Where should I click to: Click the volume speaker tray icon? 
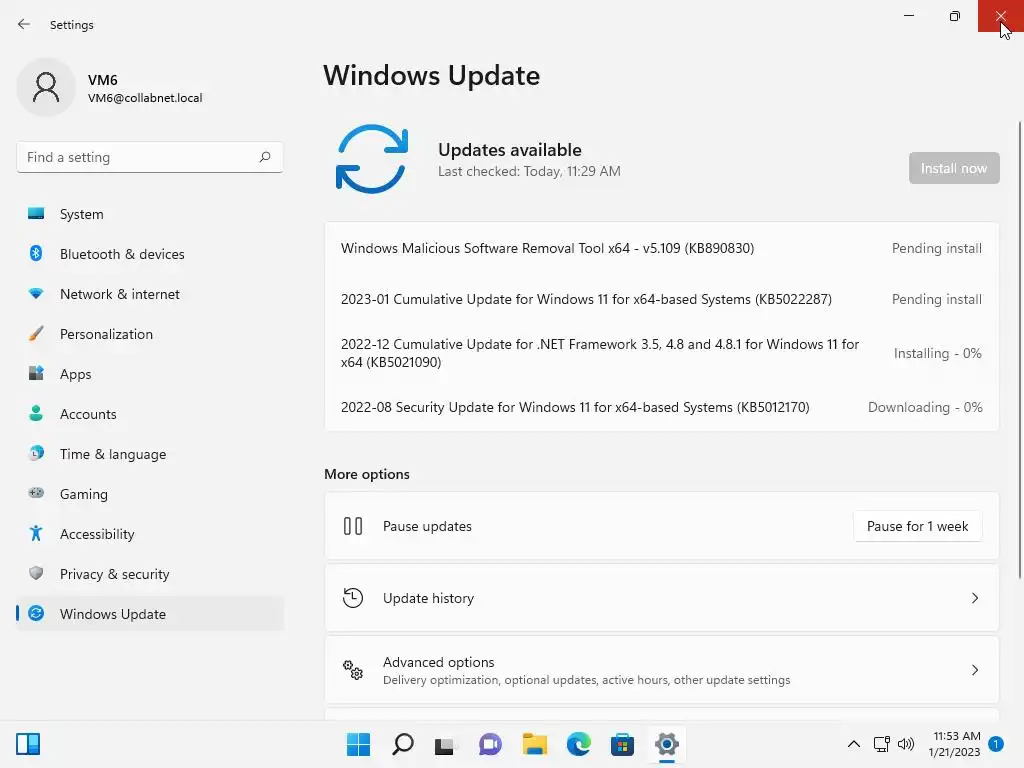click(906, 744)
